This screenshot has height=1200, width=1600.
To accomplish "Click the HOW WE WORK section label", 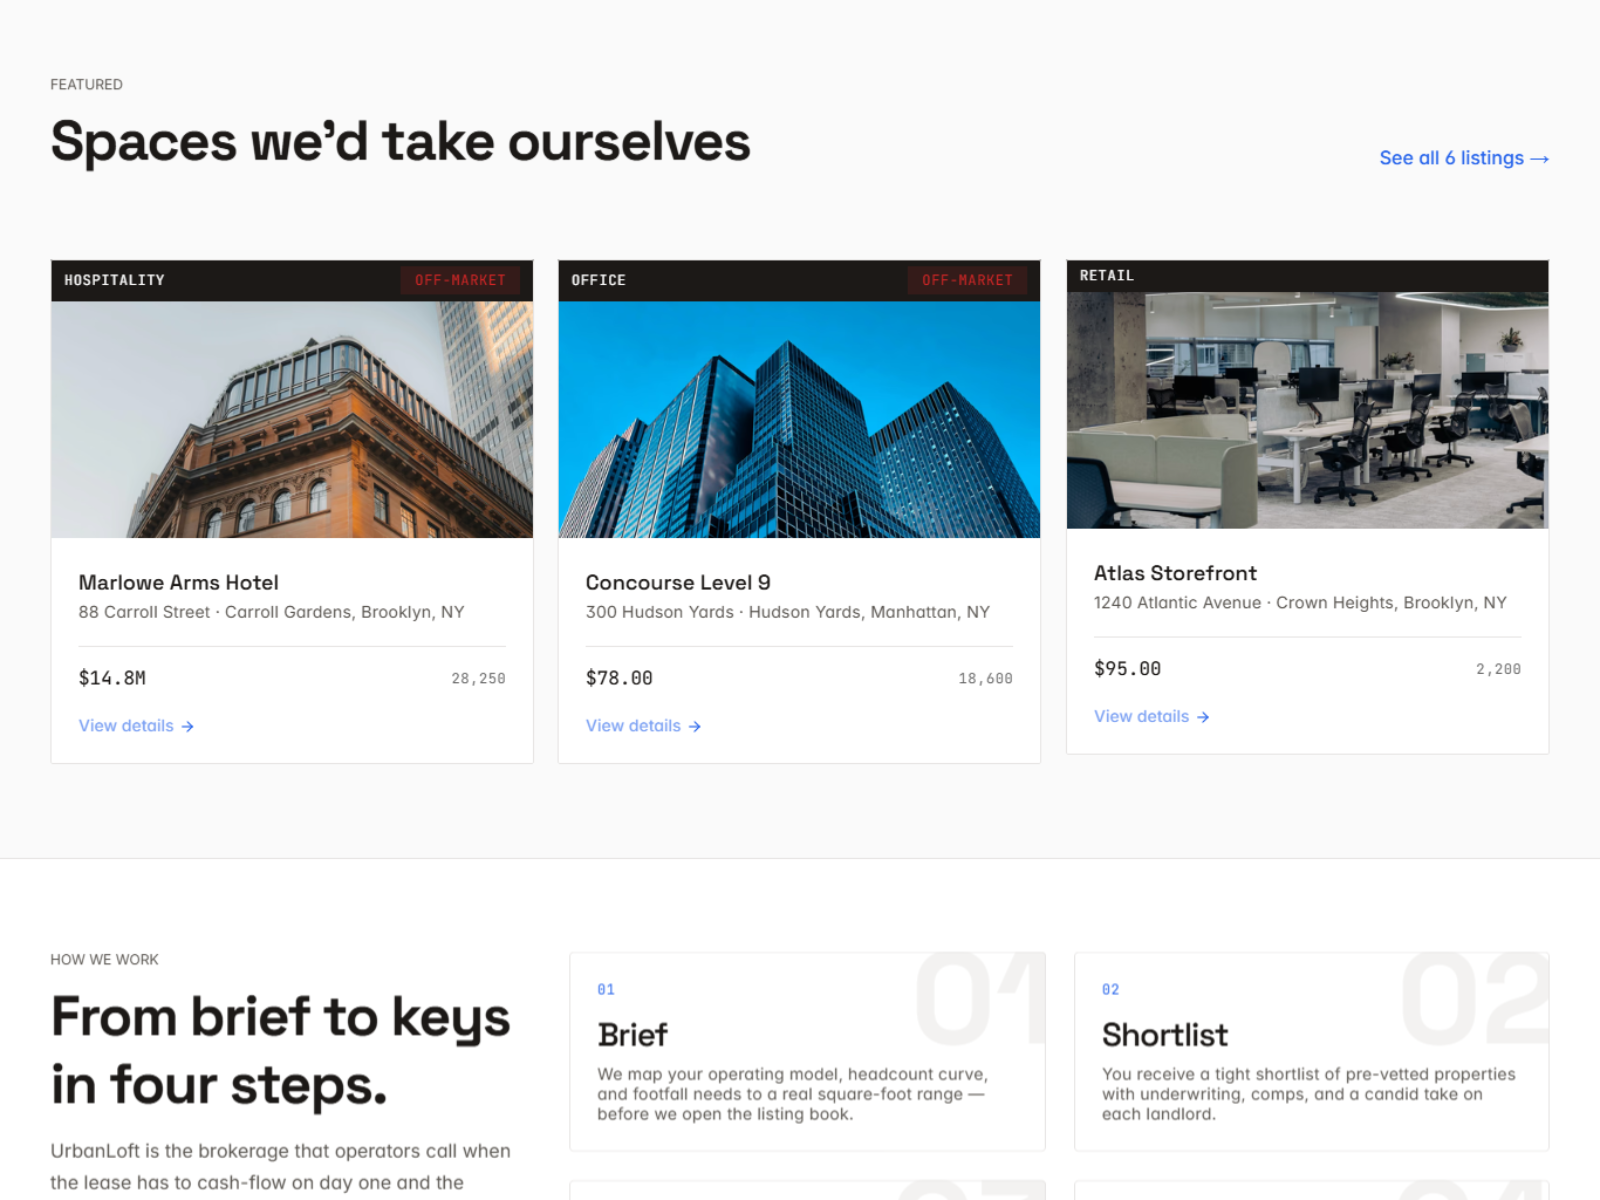I will (x=104, y=960).
